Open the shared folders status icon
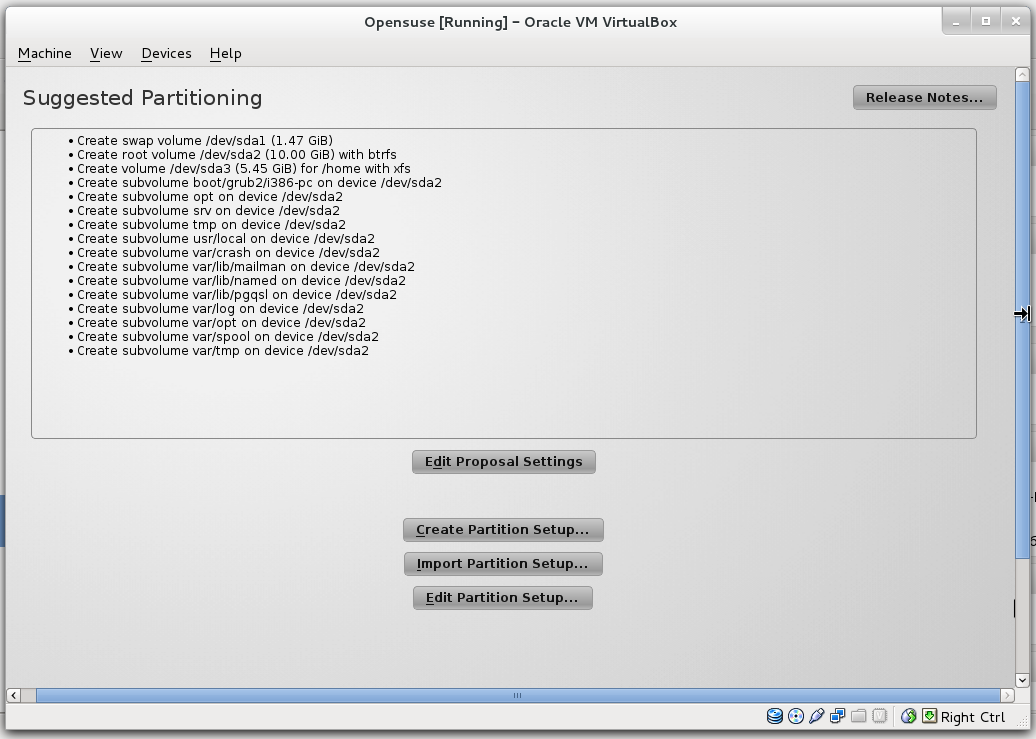This screenshot has width=1036, height=739. (858, 716)
